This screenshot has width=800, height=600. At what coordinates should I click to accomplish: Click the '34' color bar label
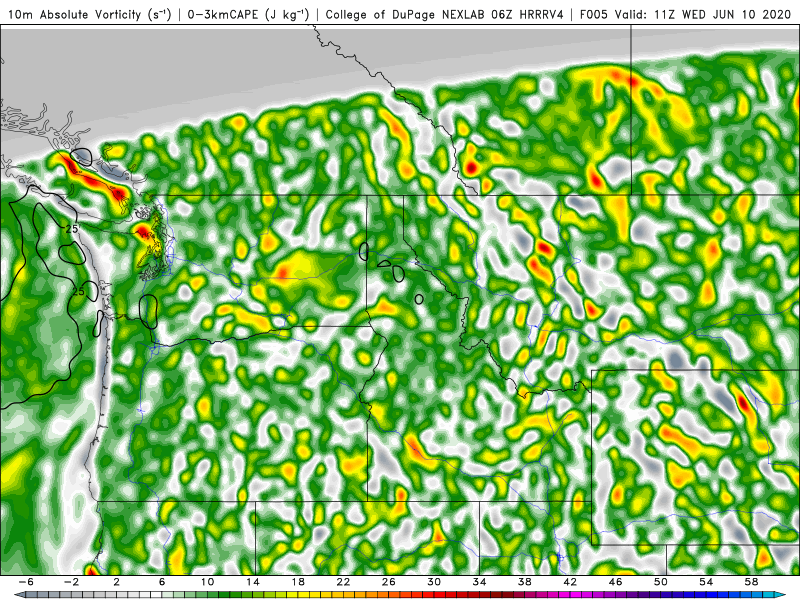479,582
